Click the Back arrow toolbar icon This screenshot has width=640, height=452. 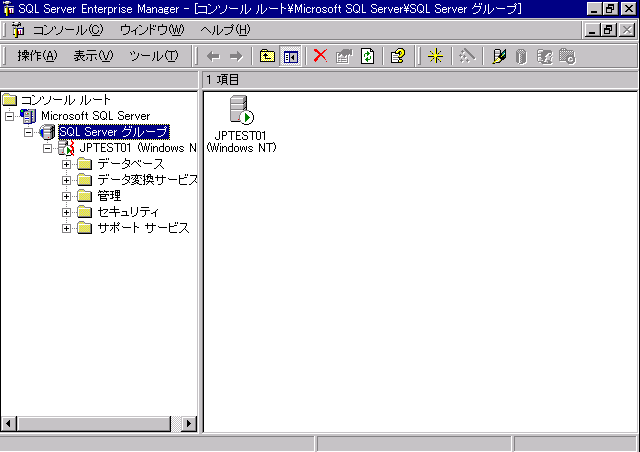coord(213,56)
